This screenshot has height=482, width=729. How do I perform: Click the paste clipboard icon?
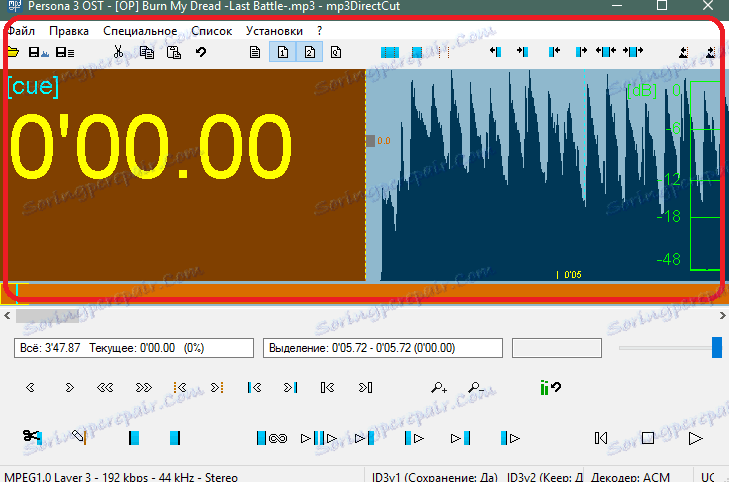(x=173, y=52)
